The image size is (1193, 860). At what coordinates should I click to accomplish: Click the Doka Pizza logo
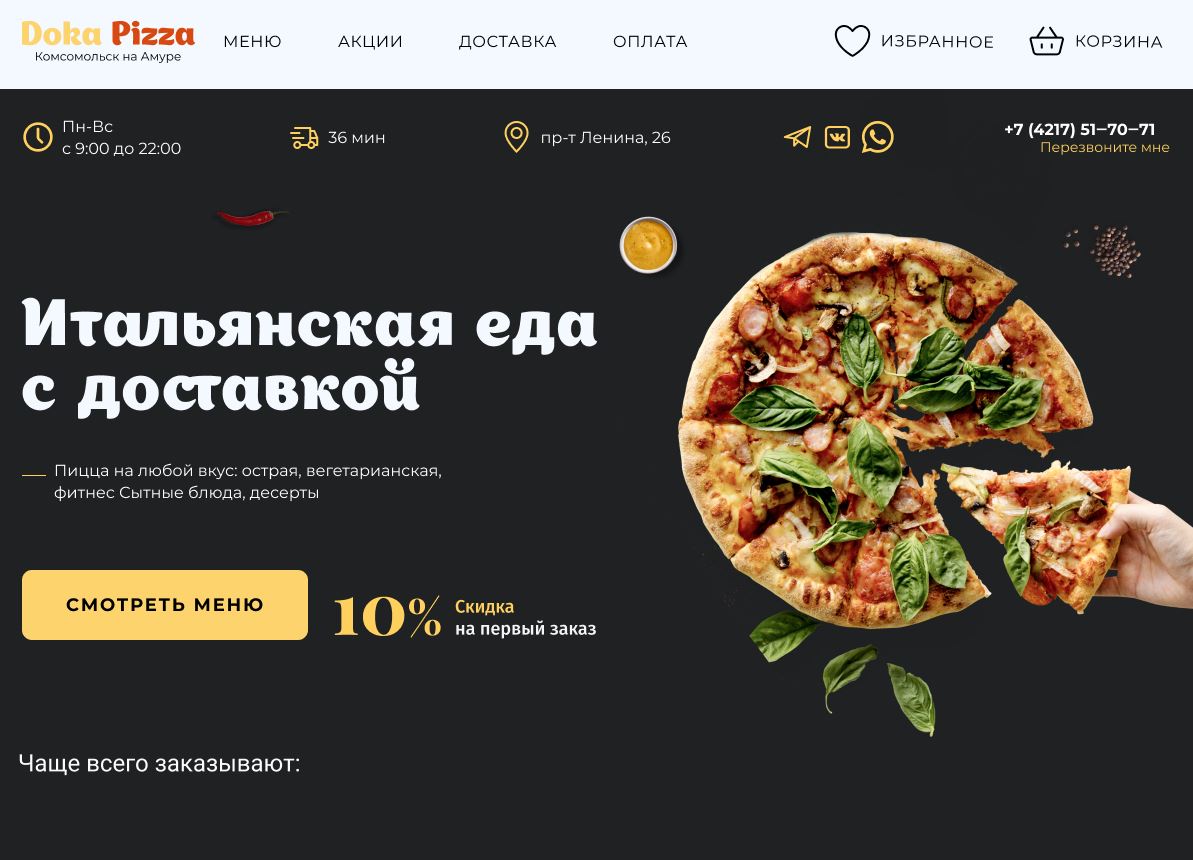tap(108, 41)
